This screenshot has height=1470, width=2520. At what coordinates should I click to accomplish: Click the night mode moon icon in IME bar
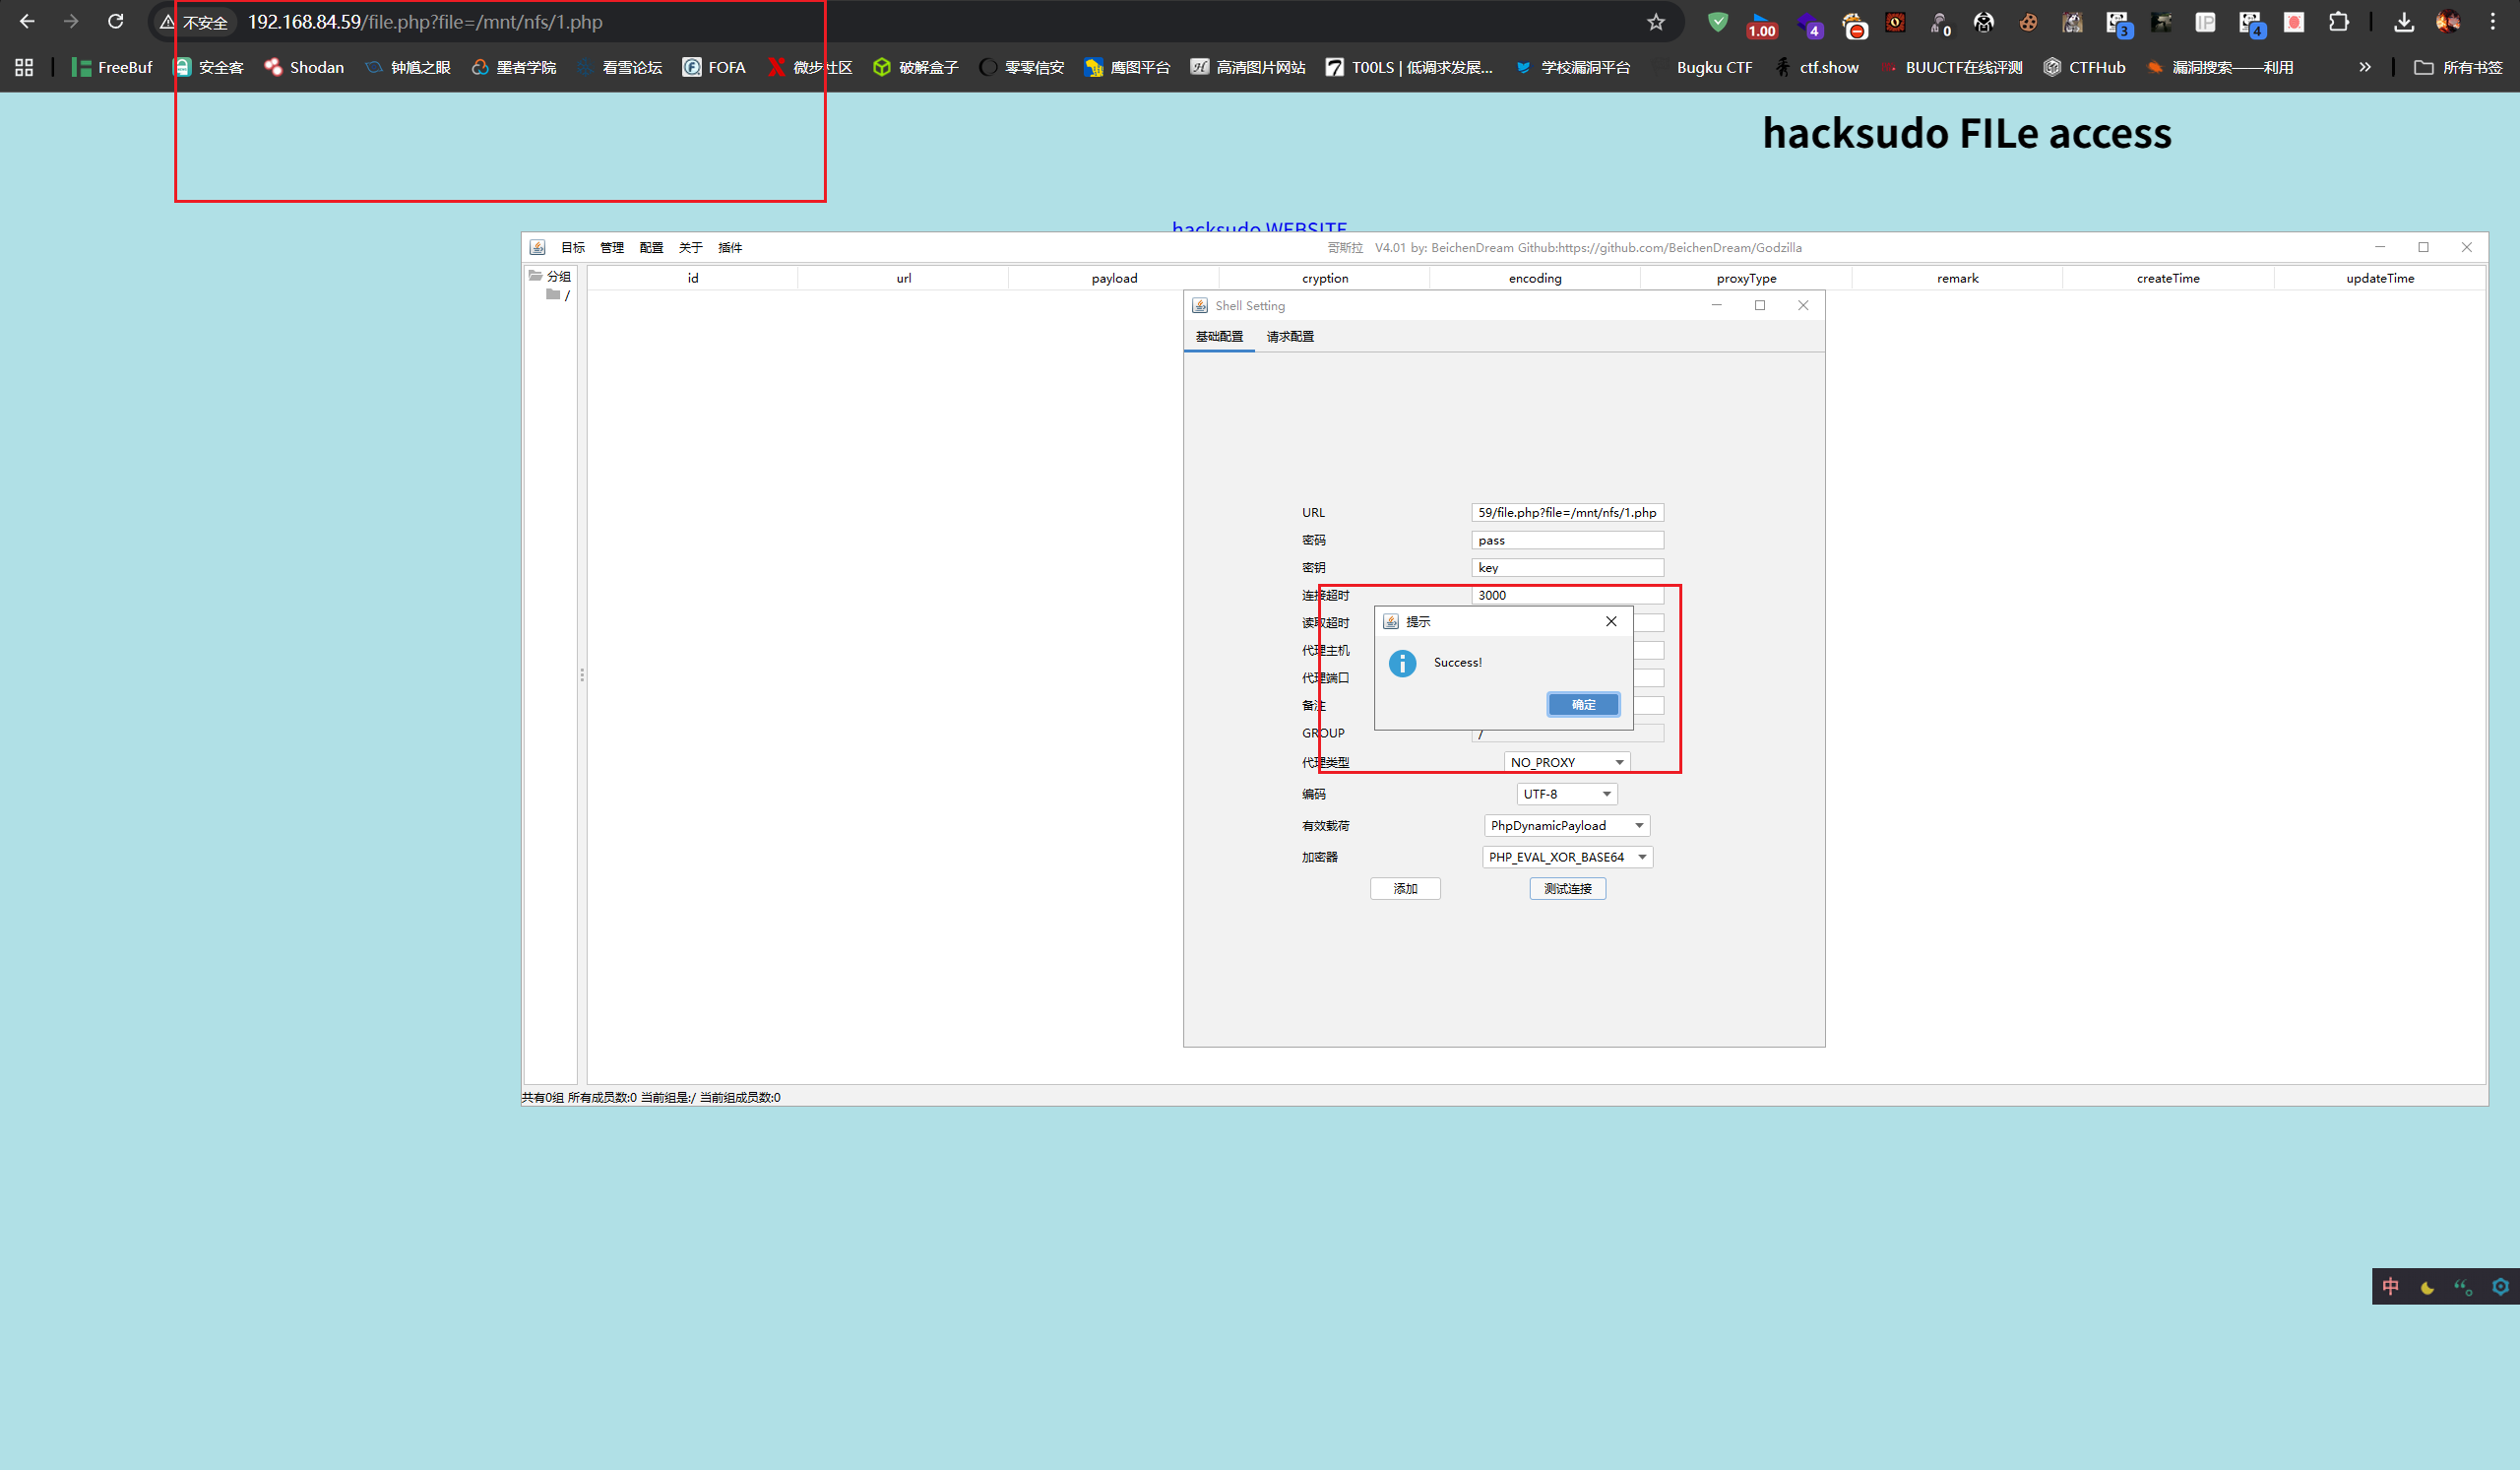click(x=2427, y=1287)
